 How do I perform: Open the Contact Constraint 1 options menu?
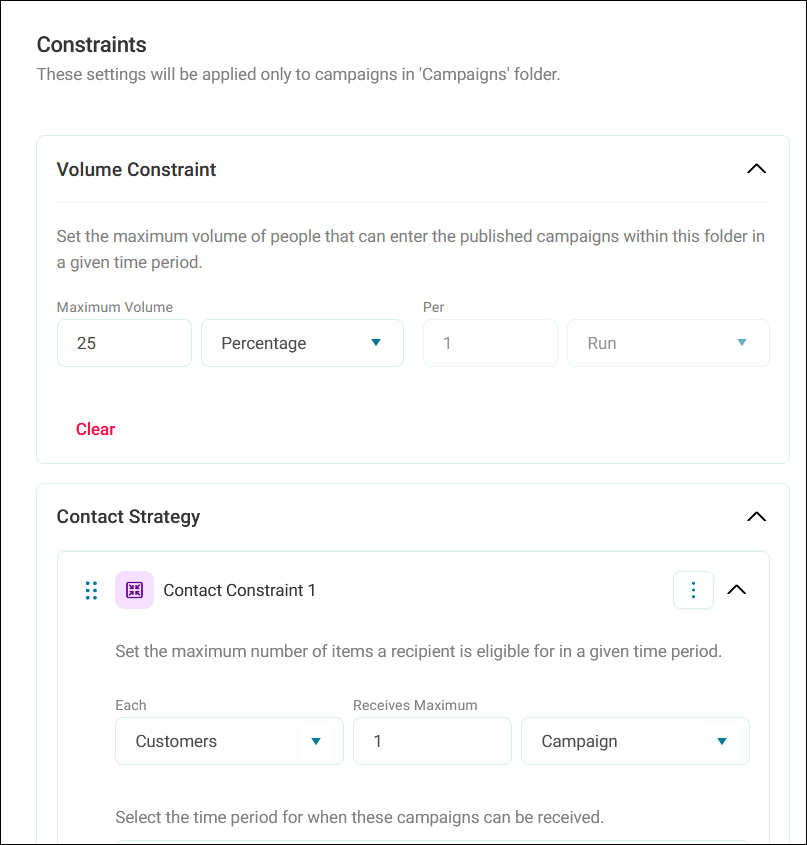[693, 590]
